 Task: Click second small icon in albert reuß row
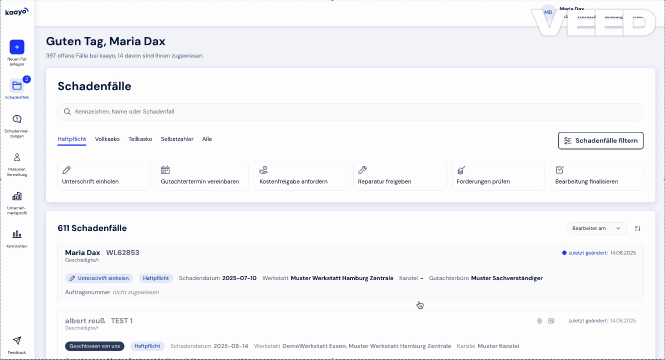coord(551,321)
